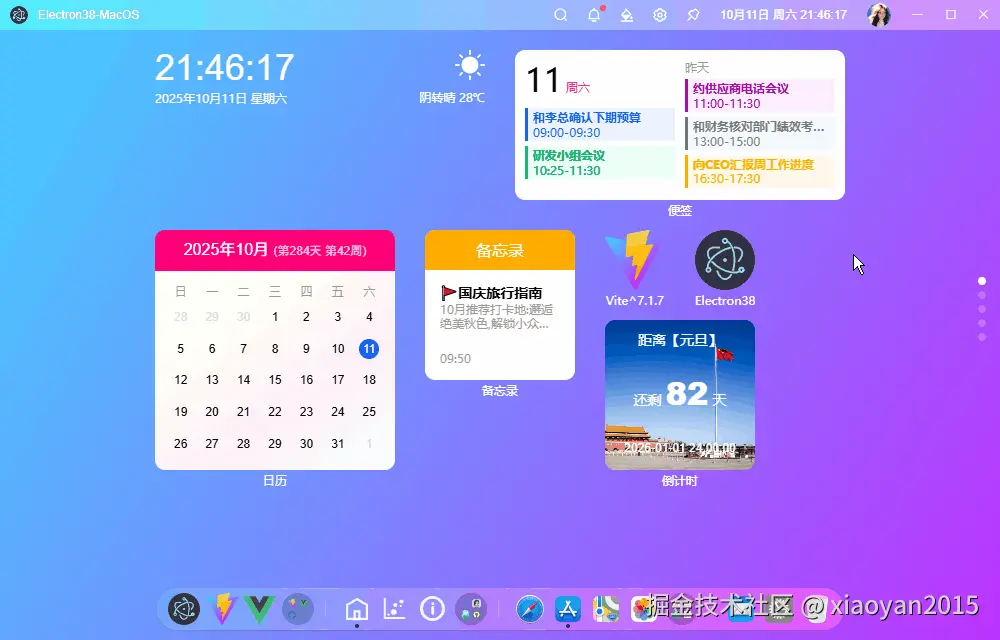Select day 31 in the calendar

click(x=338, y=444)
